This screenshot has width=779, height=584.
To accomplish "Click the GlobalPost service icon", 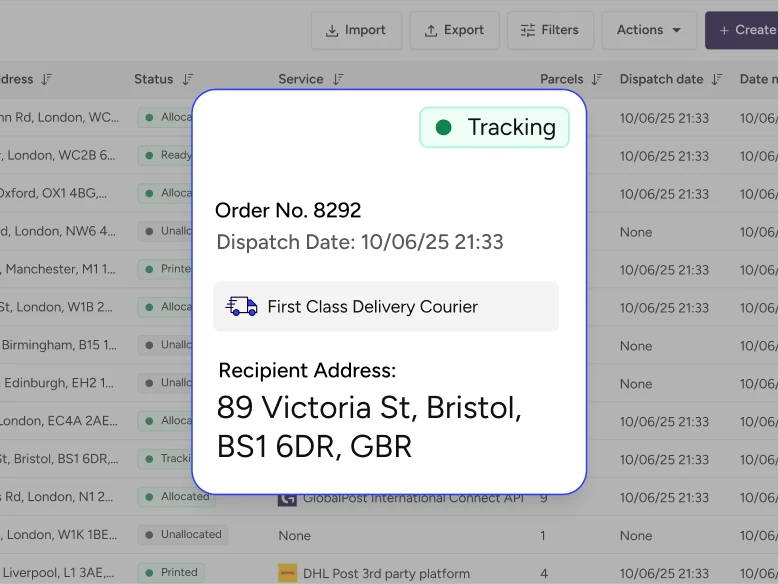I will 288,497.
